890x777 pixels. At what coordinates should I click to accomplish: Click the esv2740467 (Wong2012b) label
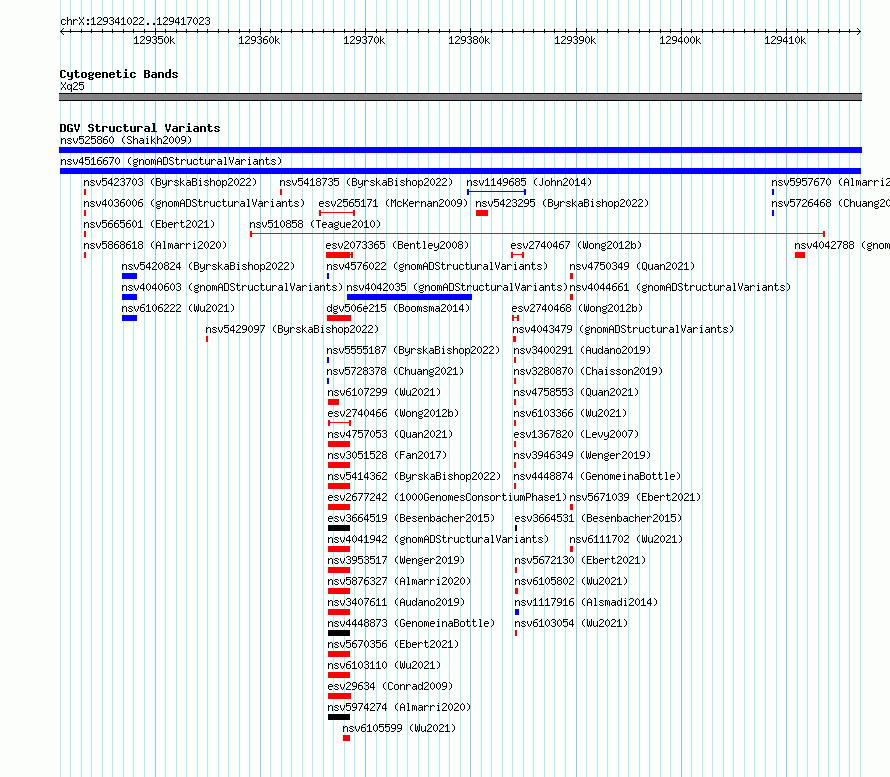[x=576, y=245]
